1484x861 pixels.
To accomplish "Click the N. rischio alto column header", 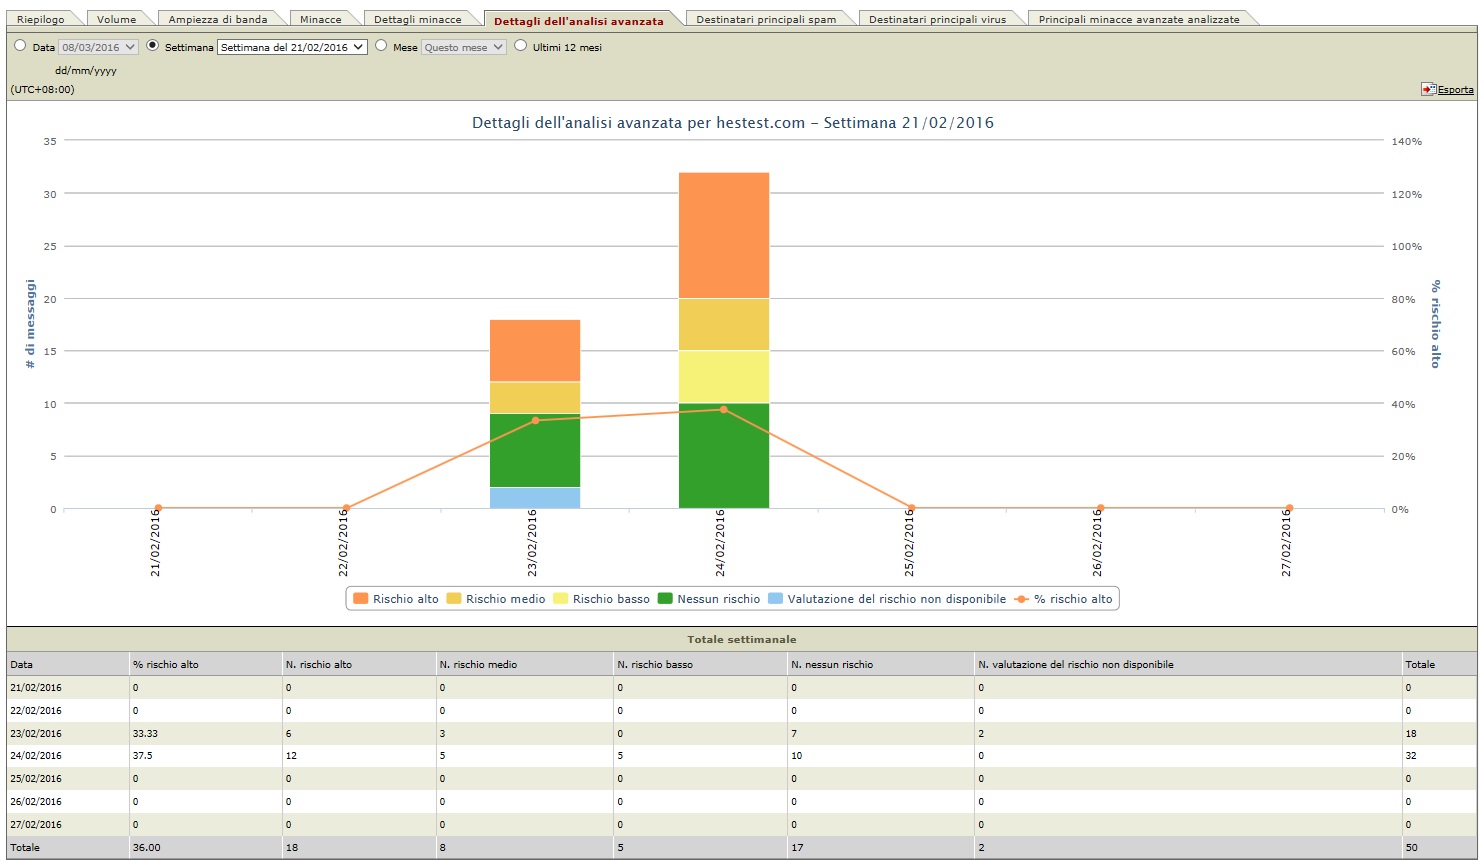I will (x=319, y=664).
